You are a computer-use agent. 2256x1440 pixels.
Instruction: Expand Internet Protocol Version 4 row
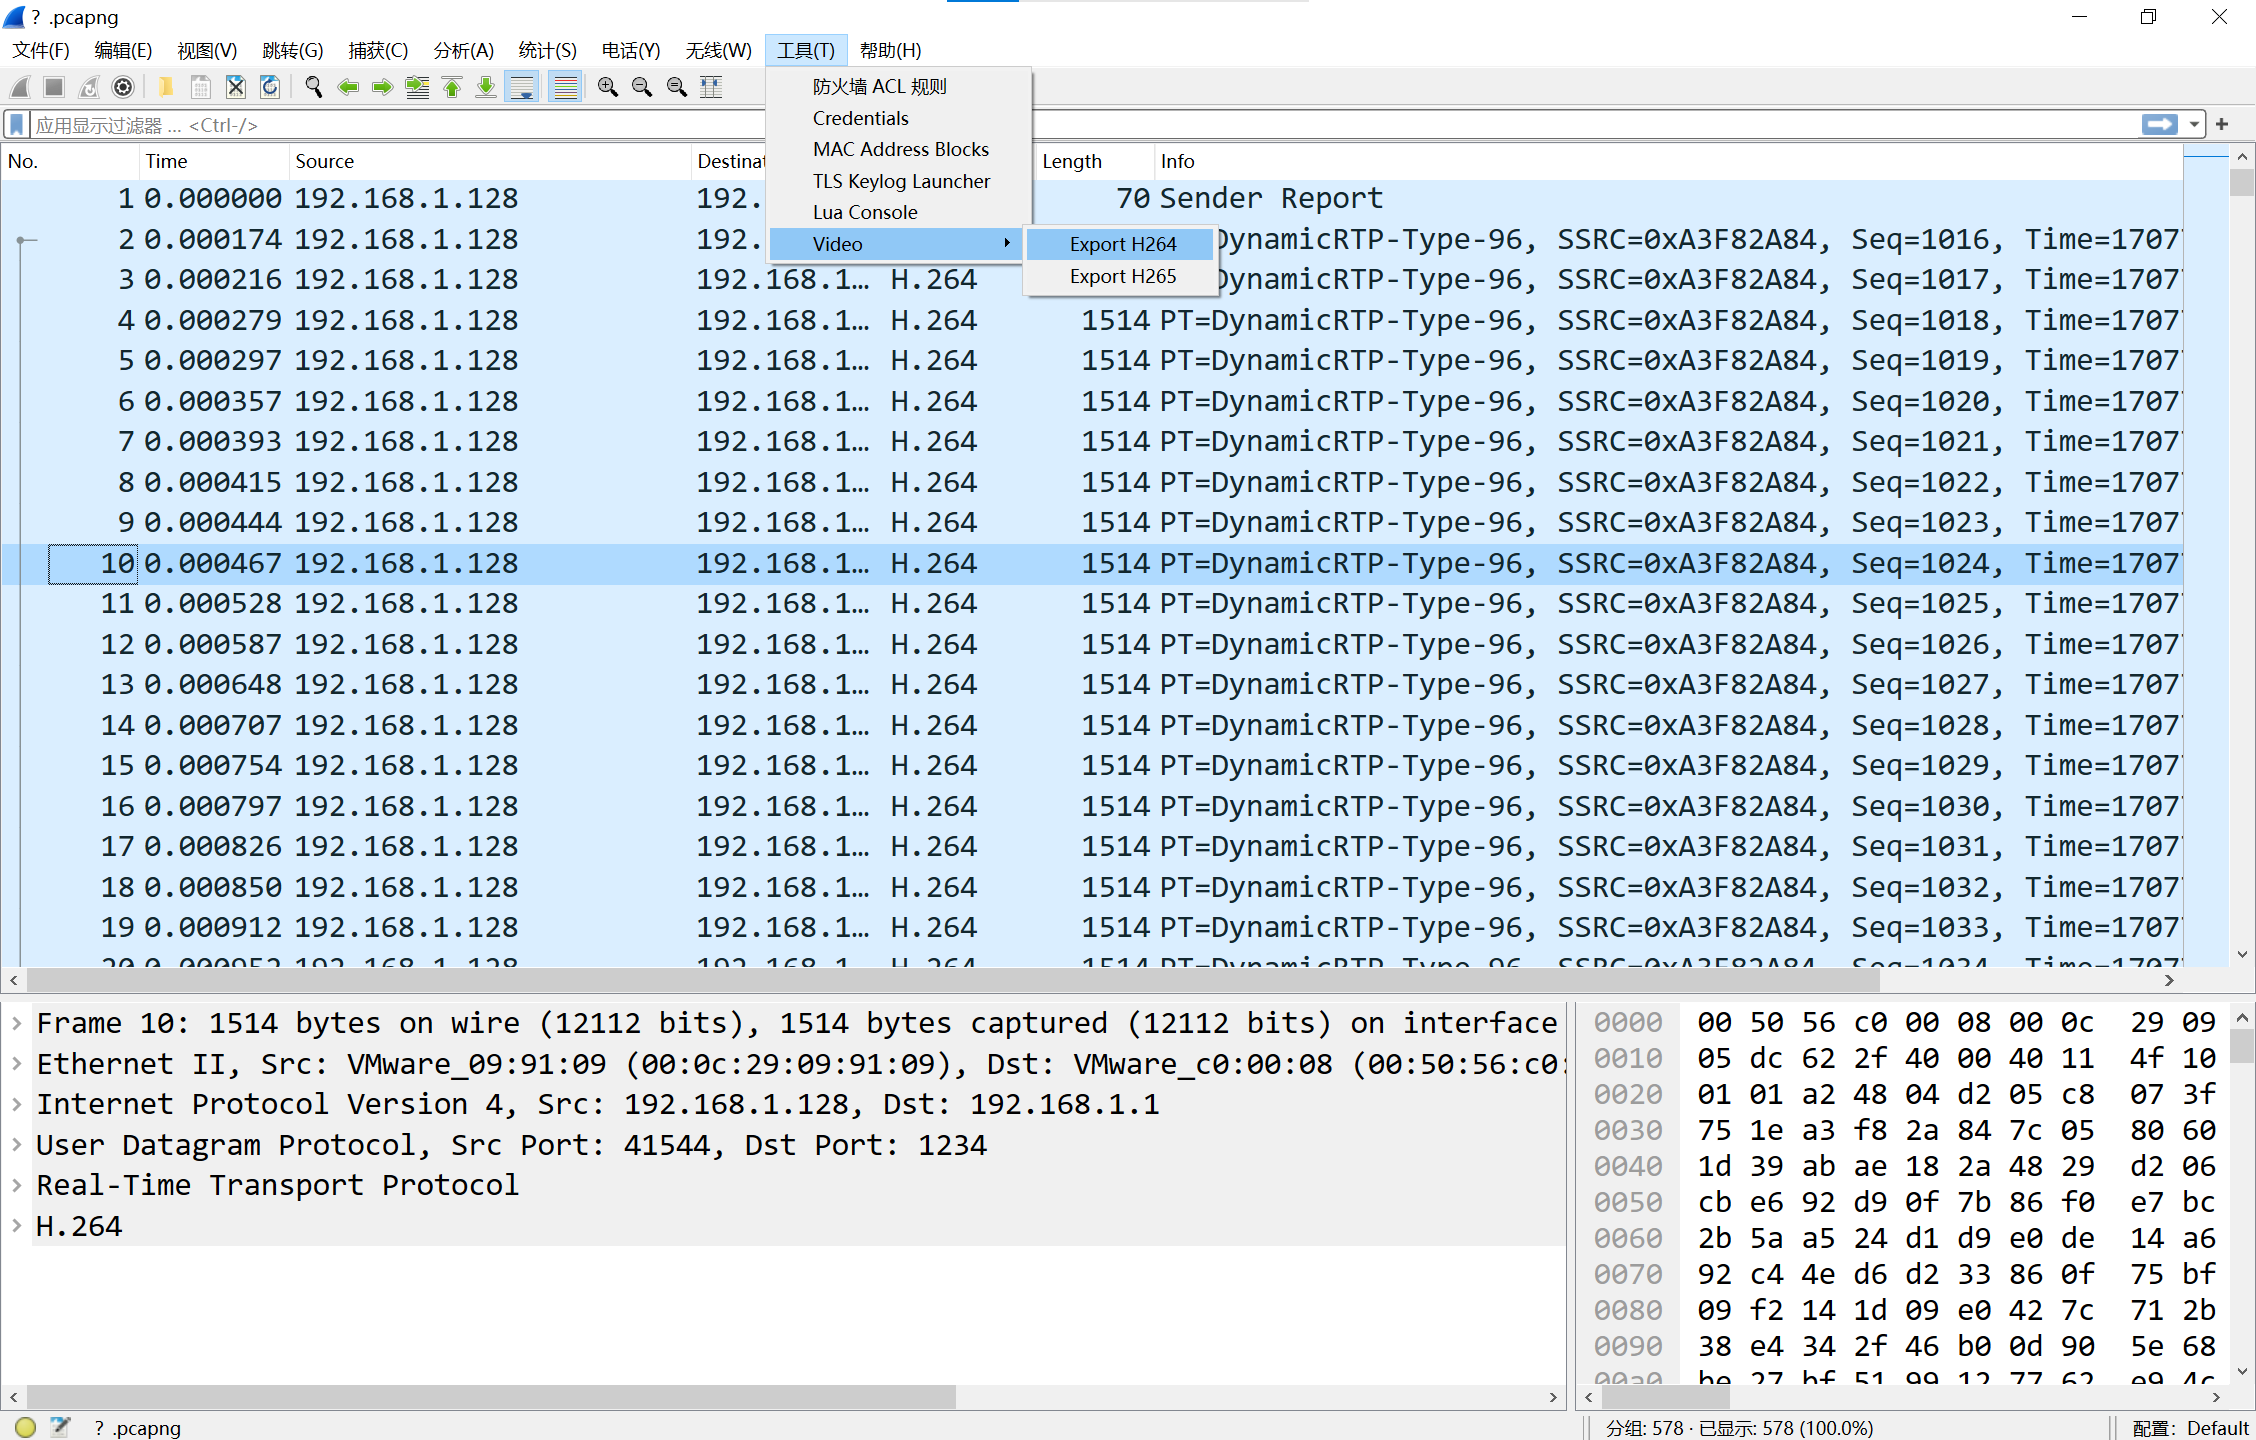(17, 1104)
